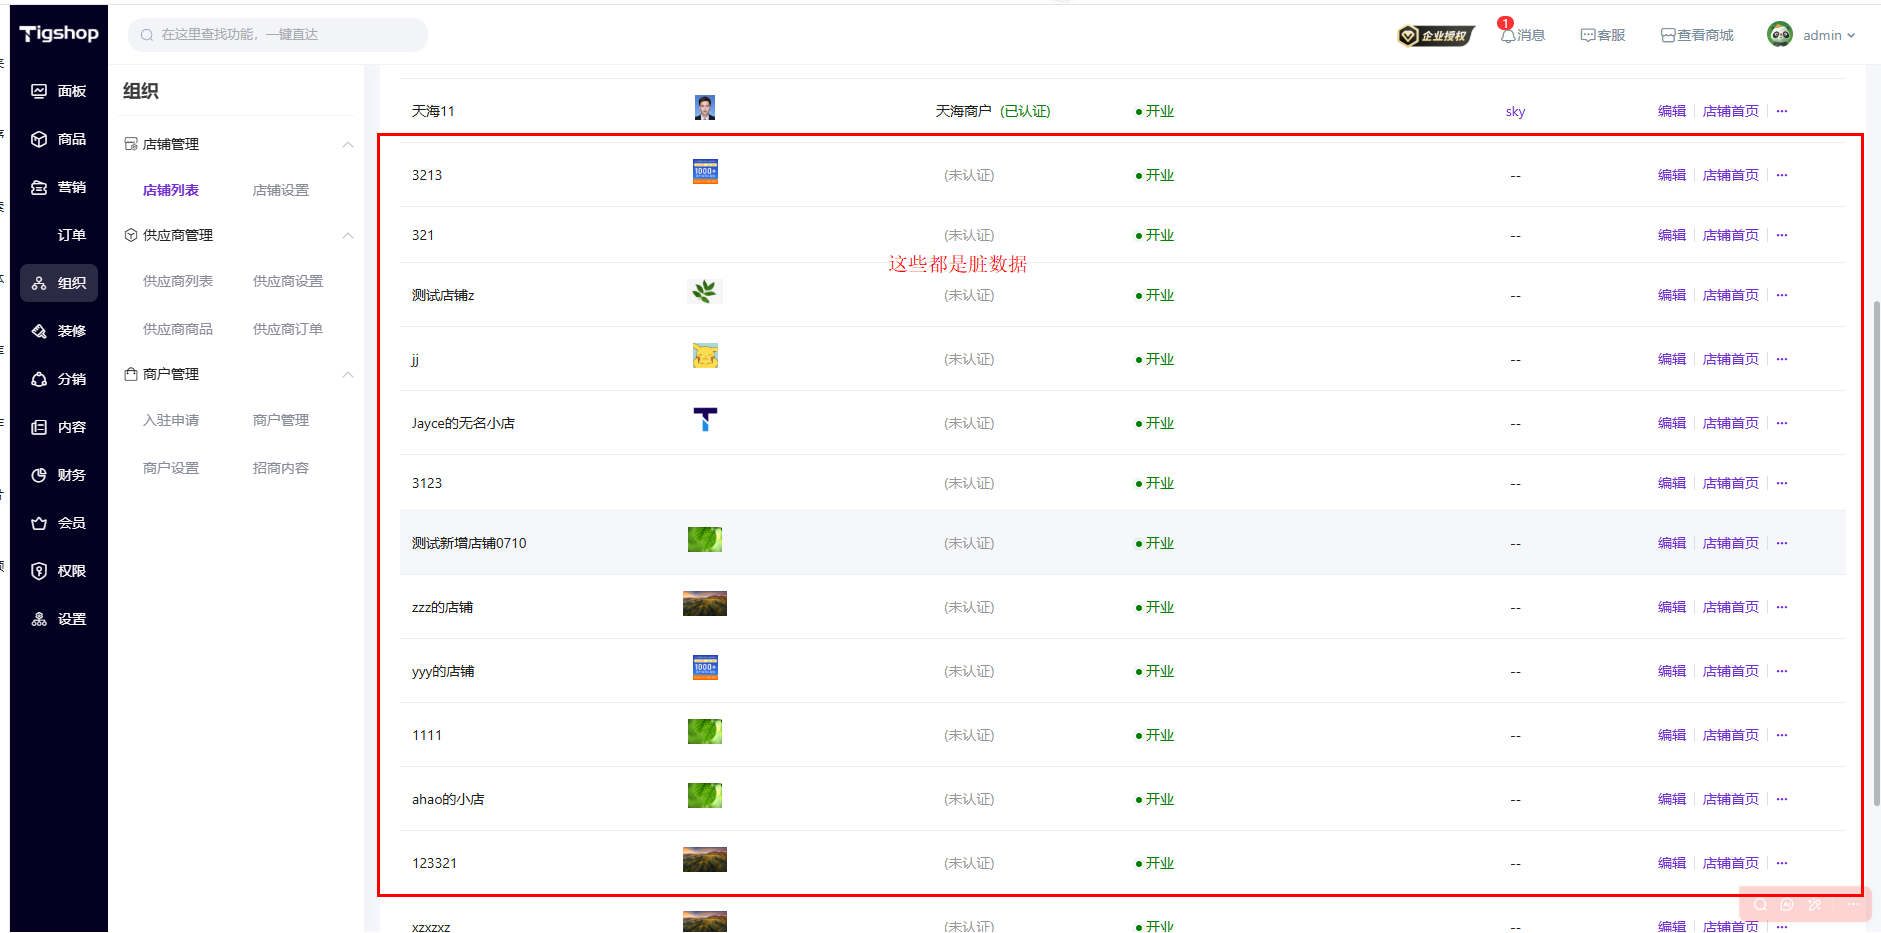This screenshot has height=933, width=1881.
Task: Open more actions for Jayce的无名小店
Action: pos(1782,423)
